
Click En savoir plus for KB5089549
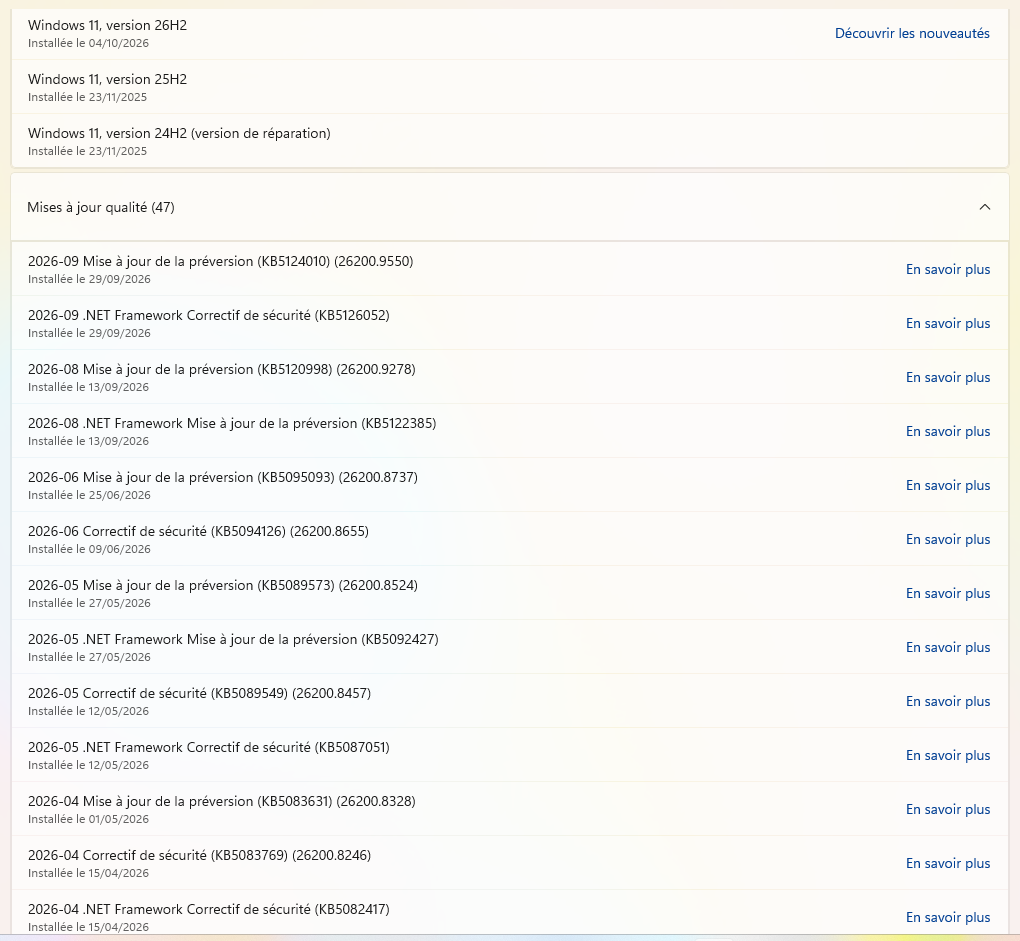pyautogui.click(x=948, y=701)
